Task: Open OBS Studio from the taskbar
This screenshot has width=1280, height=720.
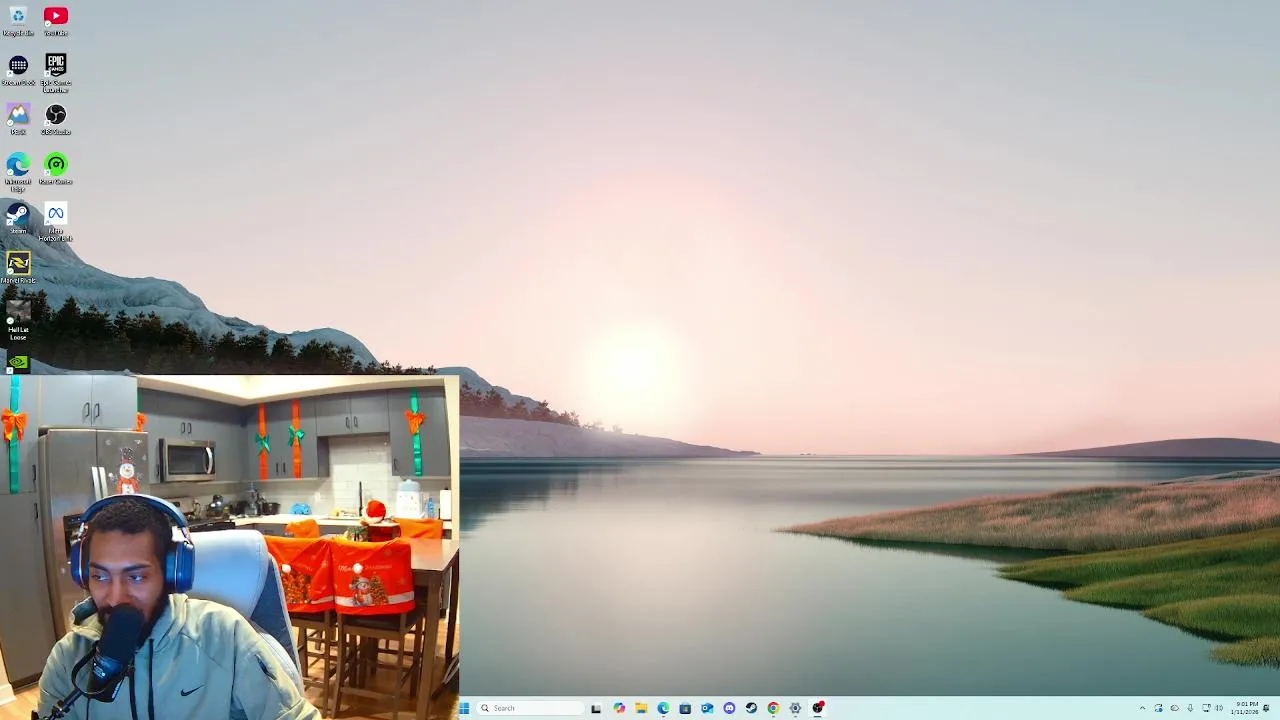Action: click(x=818, y=708)
